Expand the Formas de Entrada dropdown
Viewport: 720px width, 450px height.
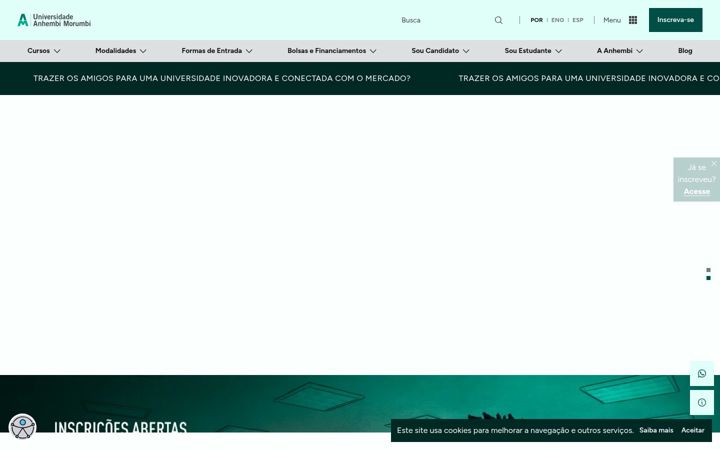(x=217, y=51)
